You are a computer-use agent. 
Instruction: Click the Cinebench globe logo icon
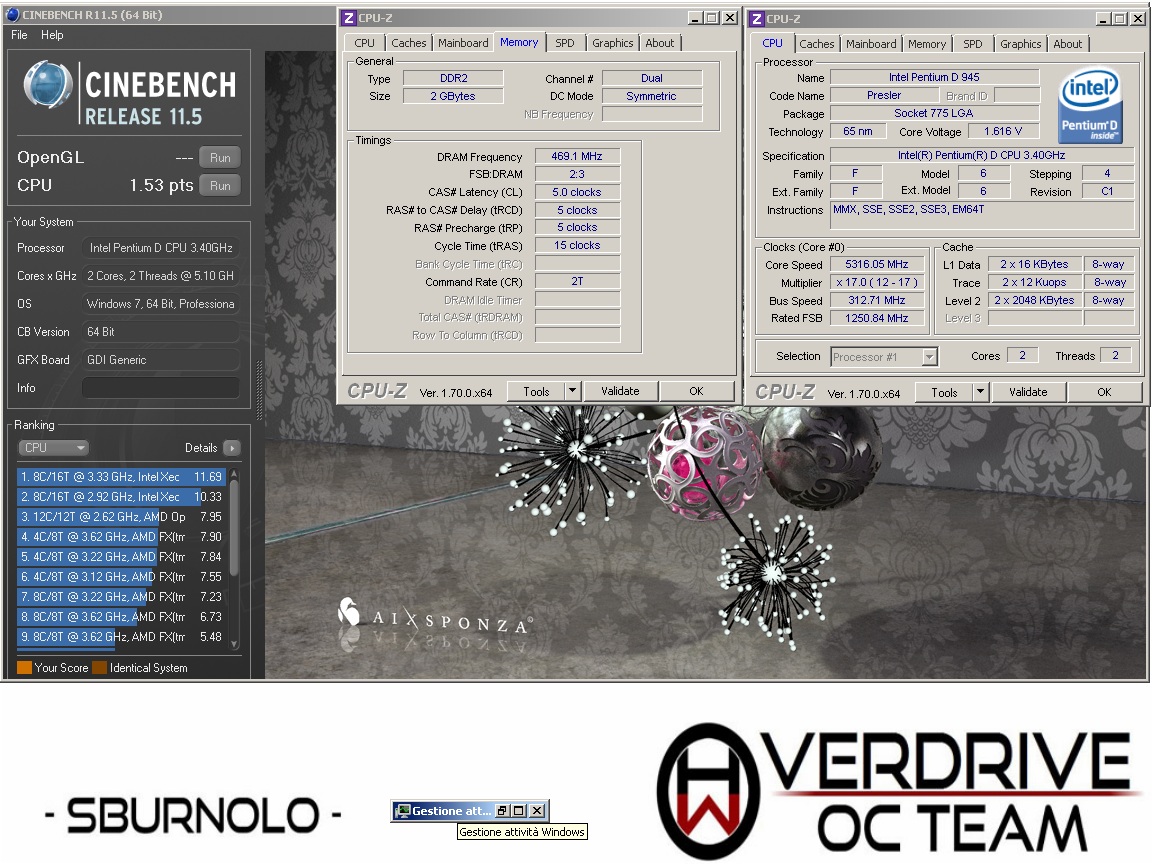point(47,85)
